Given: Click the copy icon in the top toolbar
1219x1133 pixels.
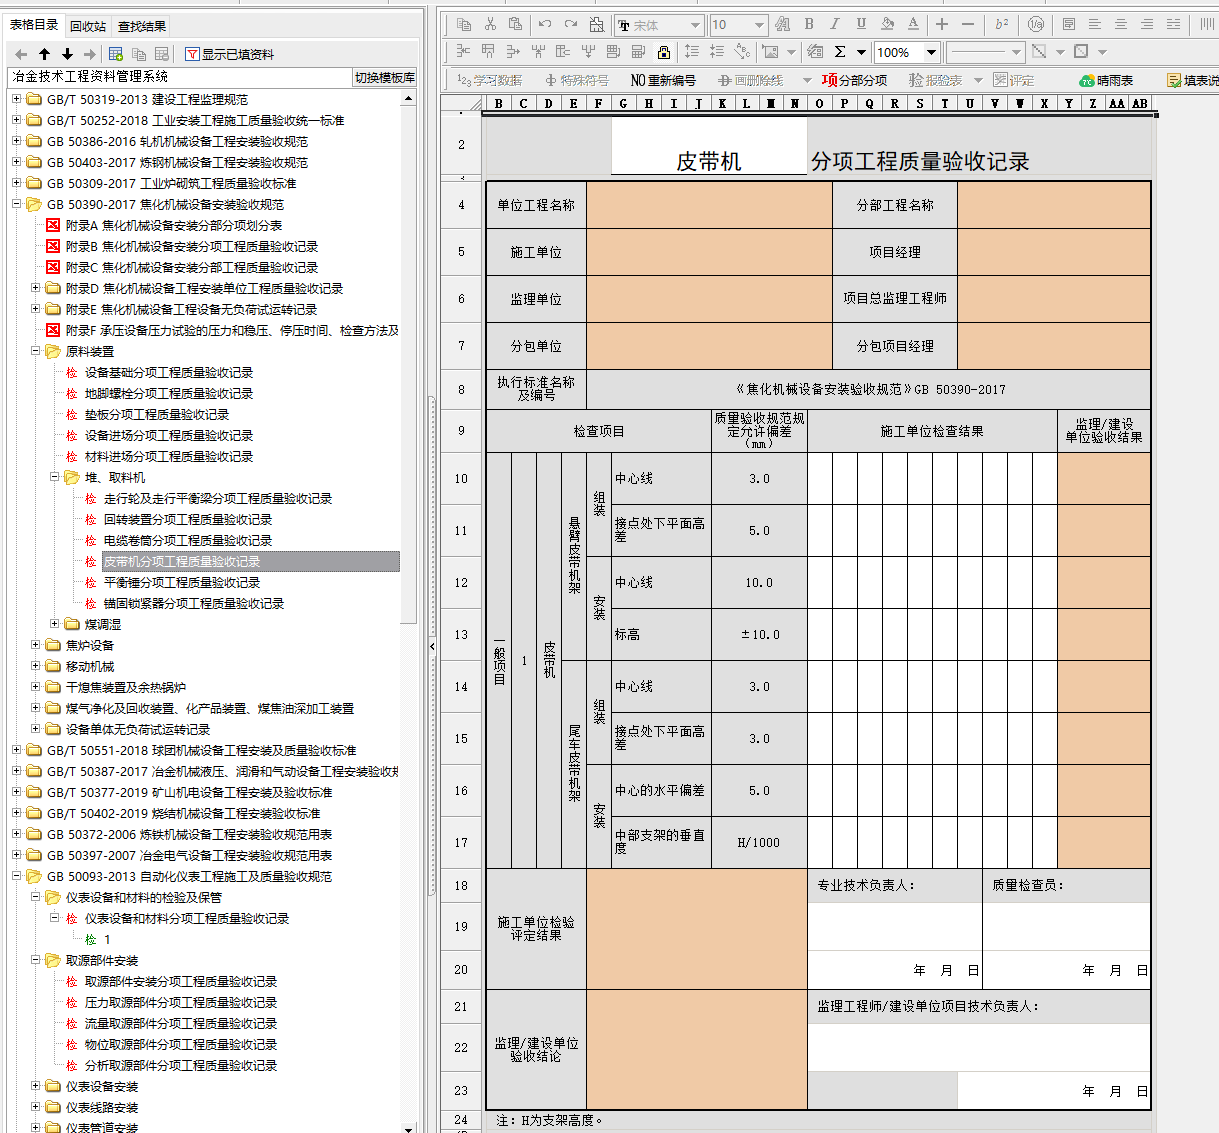Looking at the screenshot, I should coord(463,24).
